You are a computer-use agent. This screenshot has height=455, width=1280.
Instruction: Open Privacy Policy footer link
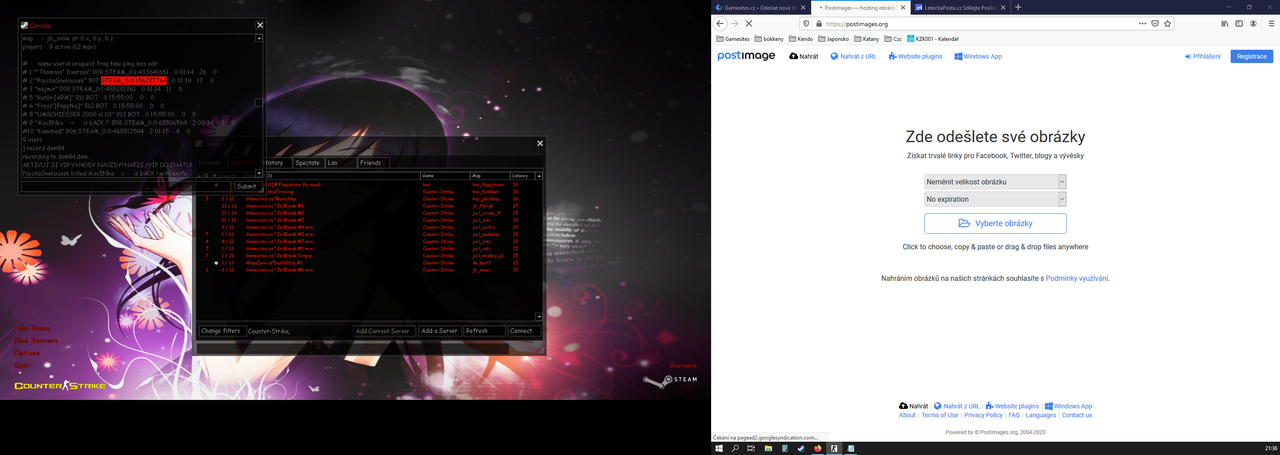coord(984,415)
